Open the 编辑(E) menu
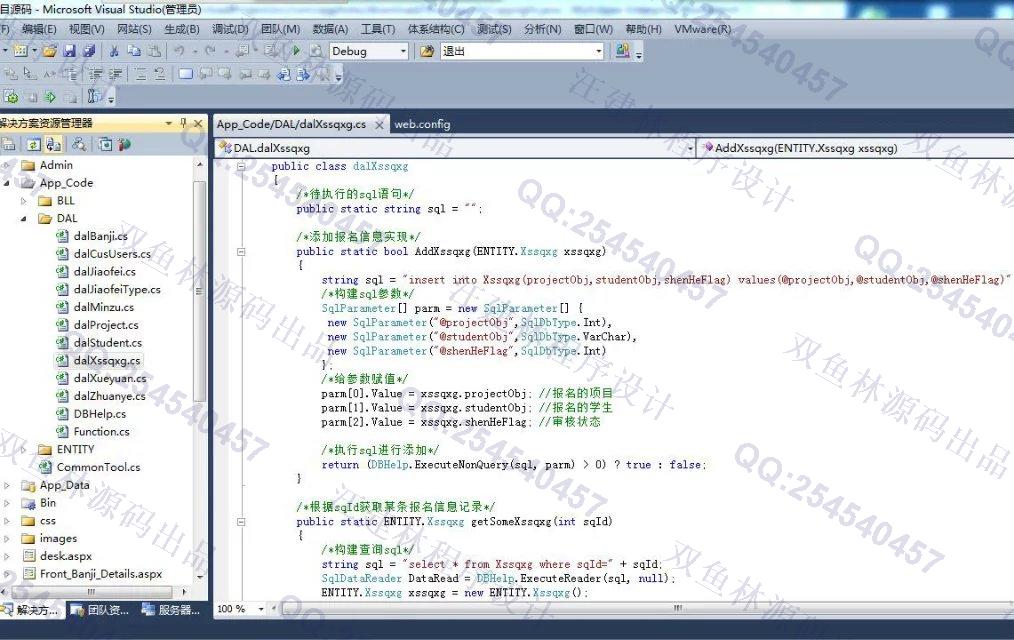This screenshot has height=640, width=1014. tap(38, 29)
